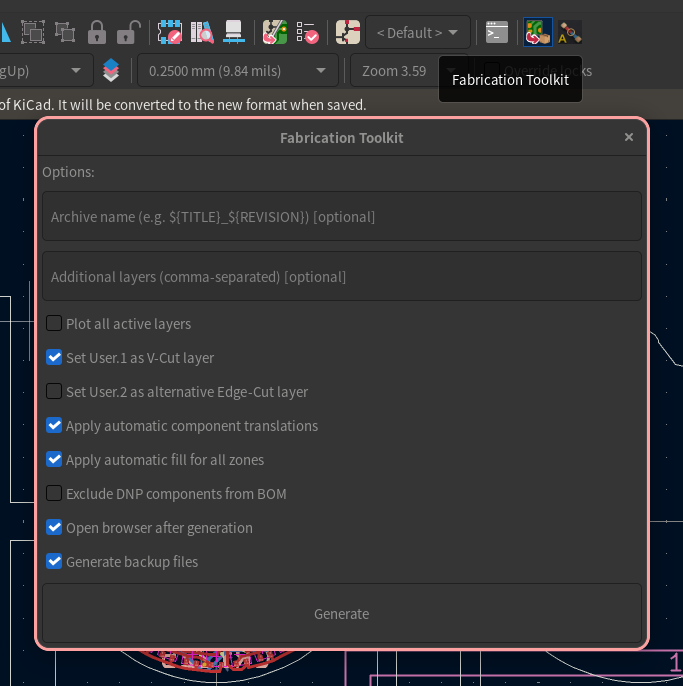683x686 pixels.
Task: Focus the Archive name input field
Action: [342, 216]
